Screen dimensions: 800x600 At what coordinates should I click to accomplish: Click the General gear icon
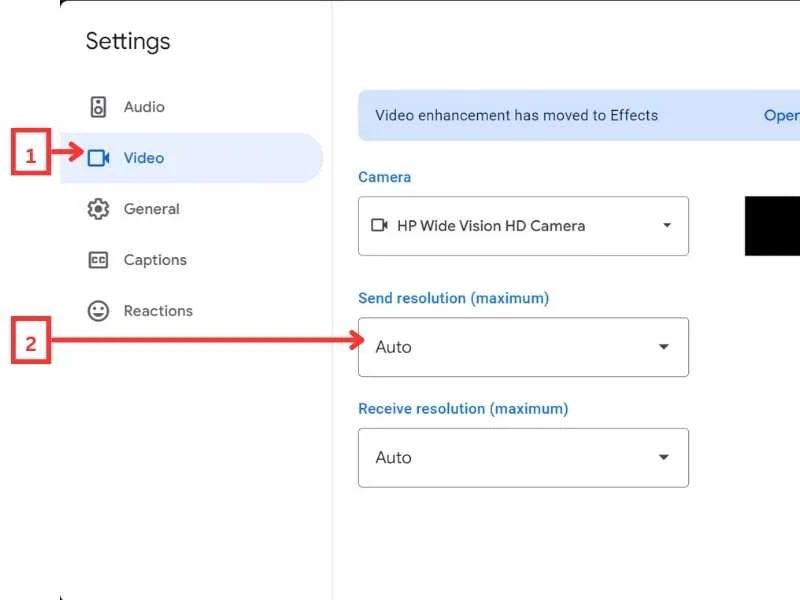(98, 209)
